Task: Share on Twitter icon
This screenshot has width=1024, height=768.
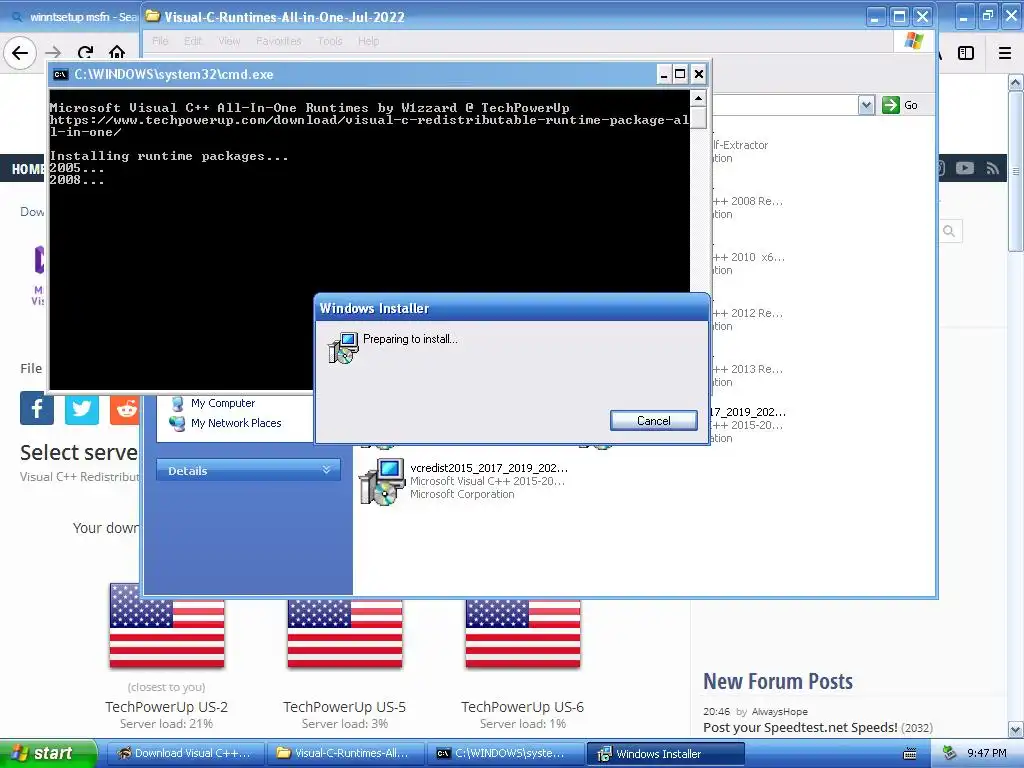Action: [x=82, y=408]
